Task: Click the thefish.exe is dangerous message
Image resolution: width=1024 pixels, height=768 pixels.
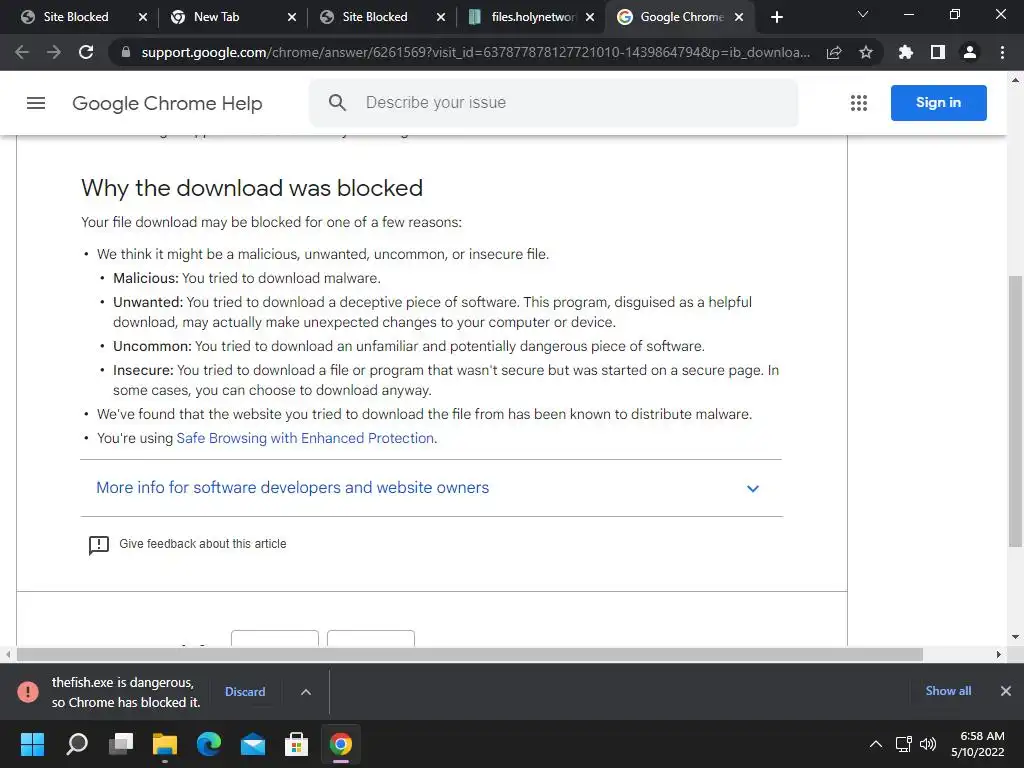Action: click(125, 692)
